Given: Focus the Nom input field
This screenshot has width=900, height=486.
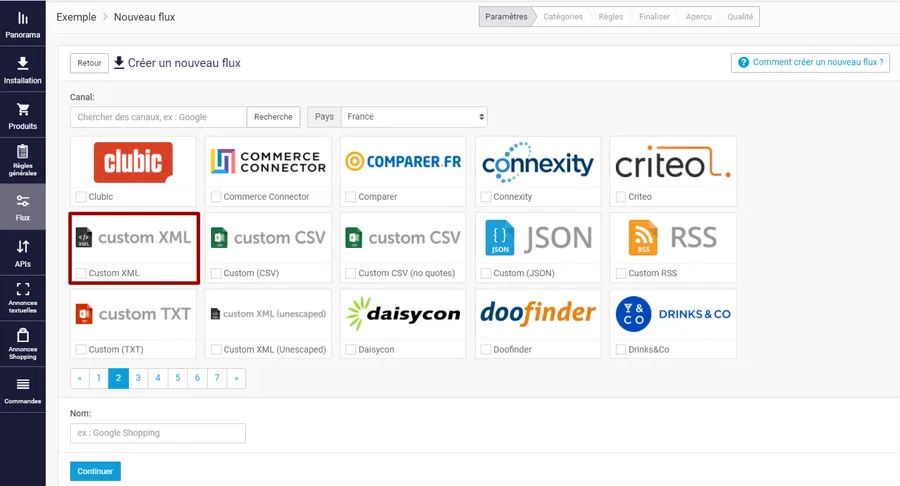Looking at the screenshot, I should [158, 433].
